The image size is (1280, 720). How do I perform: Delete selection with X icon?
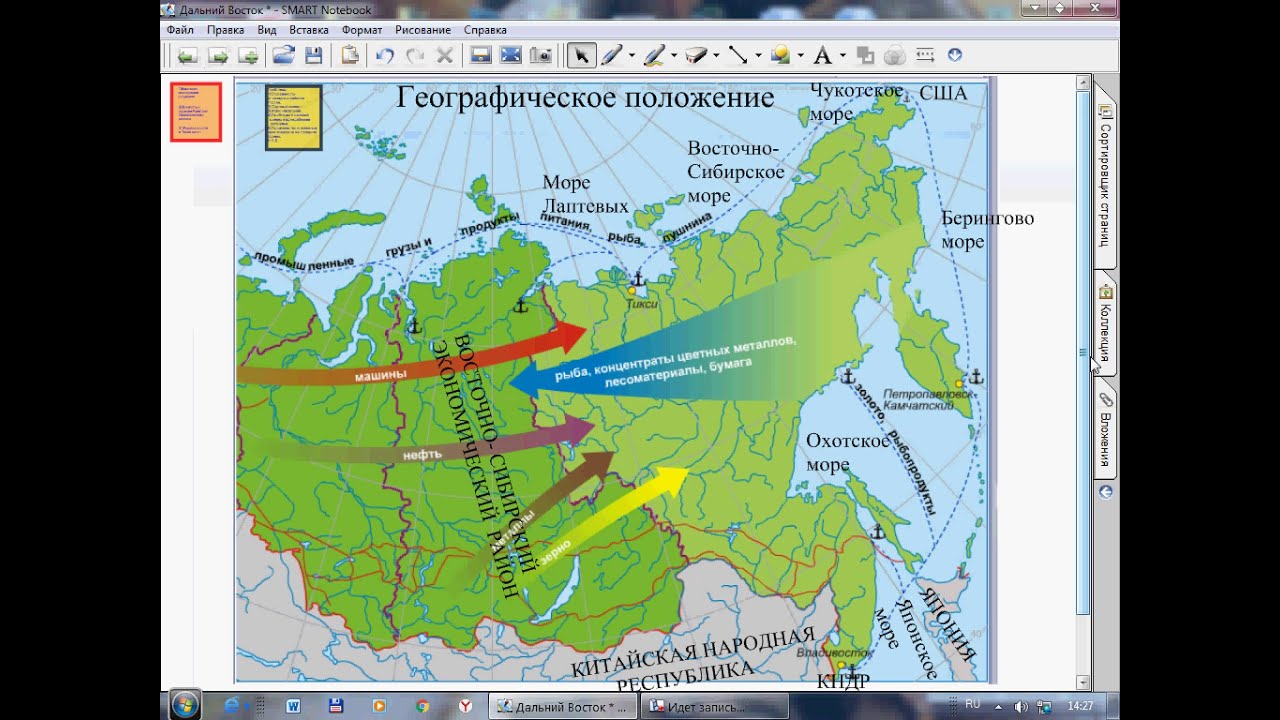click(x=445, y=56)
